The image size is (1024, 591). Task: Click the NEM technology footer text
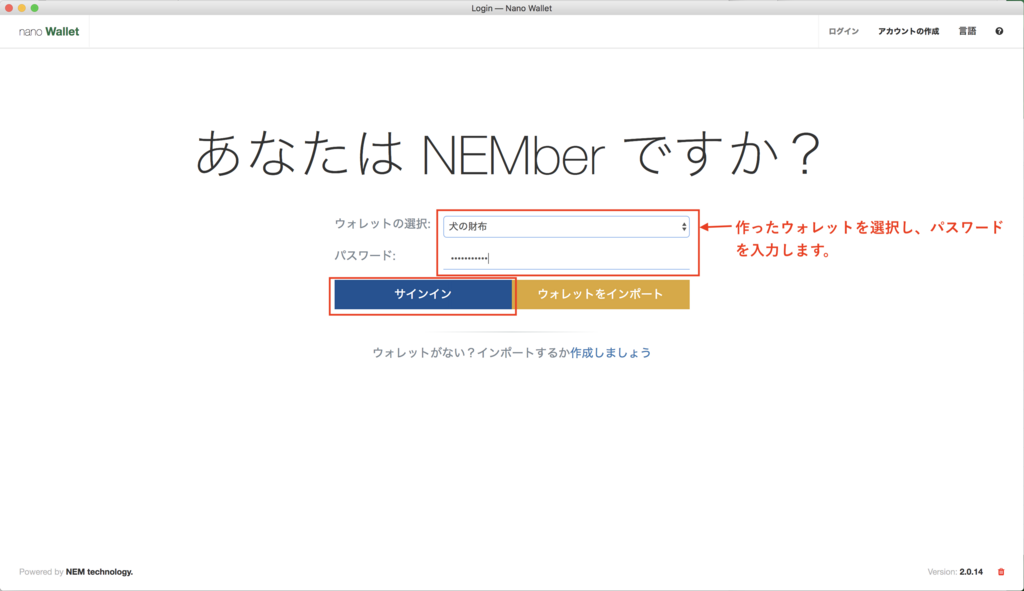pos(99,572)
